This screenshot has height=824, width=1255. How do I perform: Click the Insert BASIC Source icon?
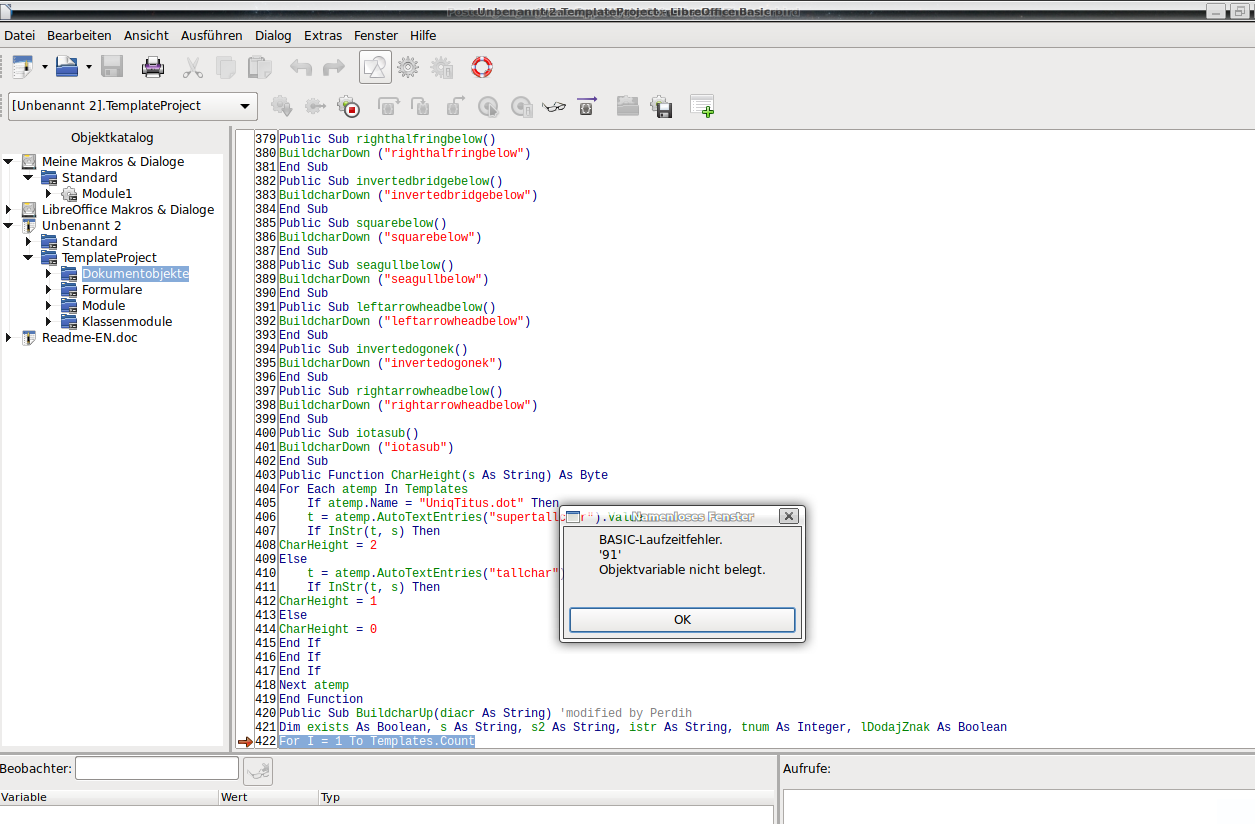point(627,106)
